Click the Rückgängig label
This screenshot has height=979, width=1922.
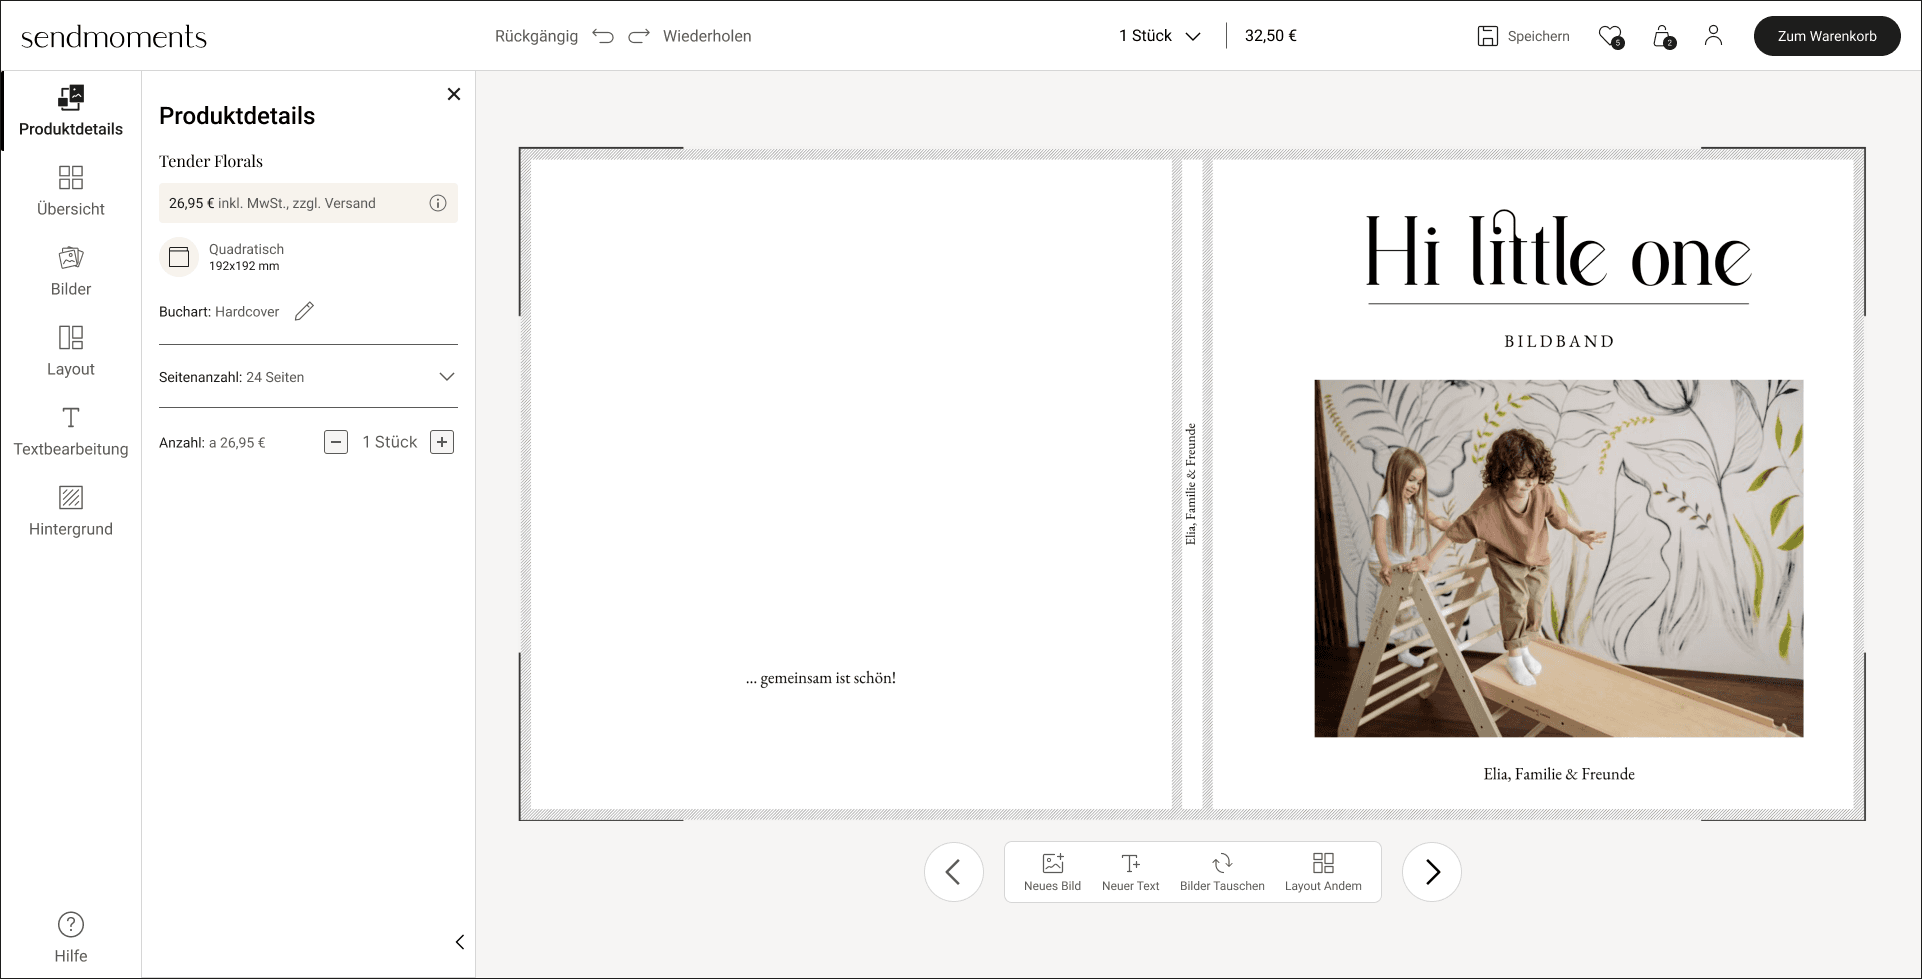(536, 36)
